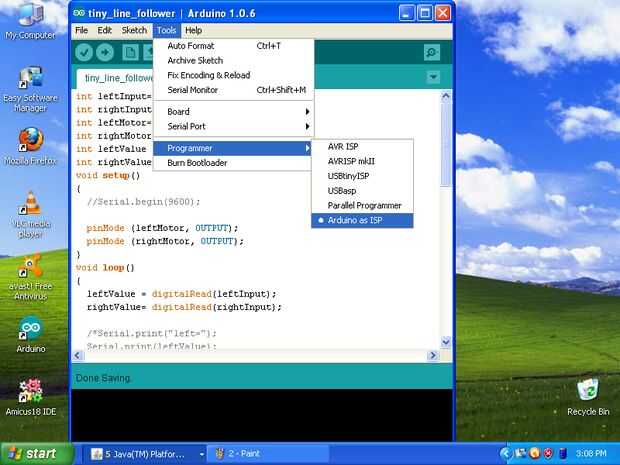620x465 pixels.
Task: Open the Serial Monitor magnifier icon
Action: tap(431, 52)
